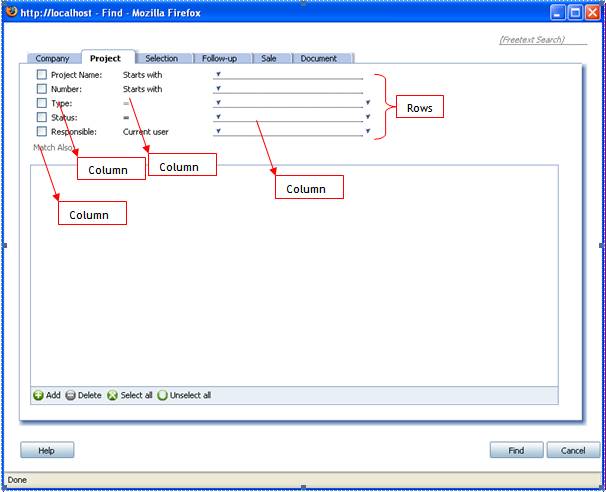Viewport: 606px width, 492px height.
Task: Open the 'Starts with' operator for Number
Action: point(142,89)
